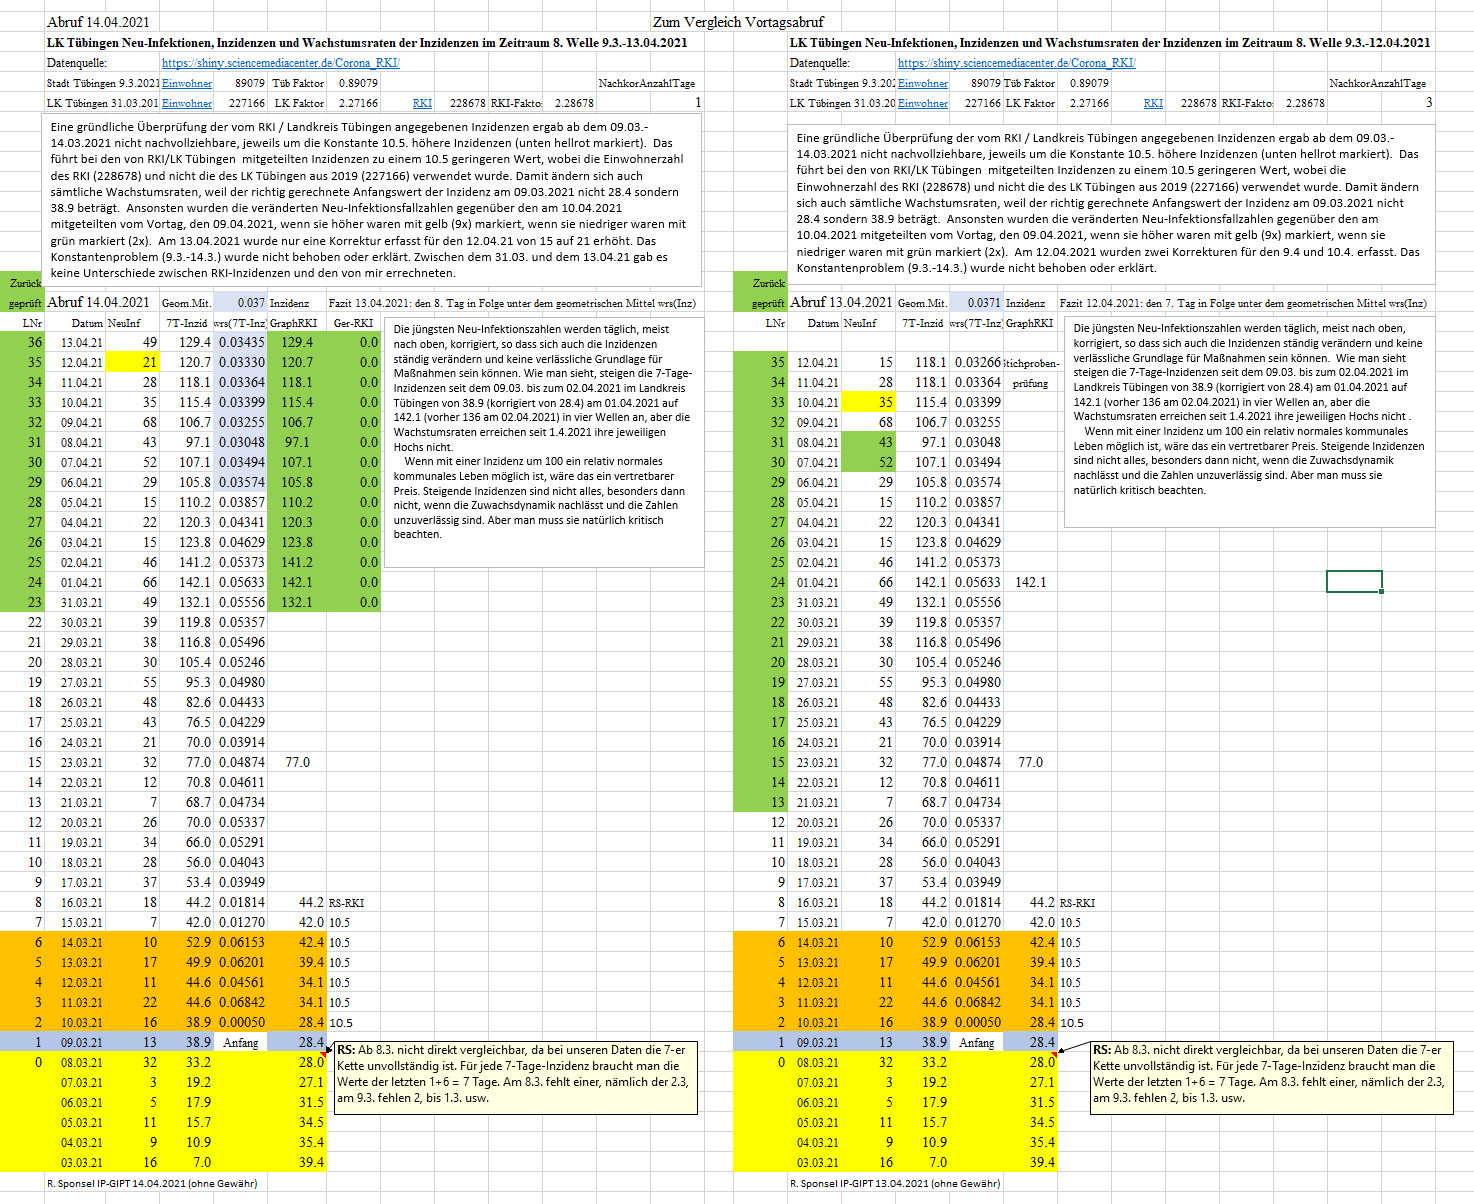Select left table GraphRKI value 77.0 for 23.03.21
This screenshot has height=1204, width=1474.
click(297, 762)
